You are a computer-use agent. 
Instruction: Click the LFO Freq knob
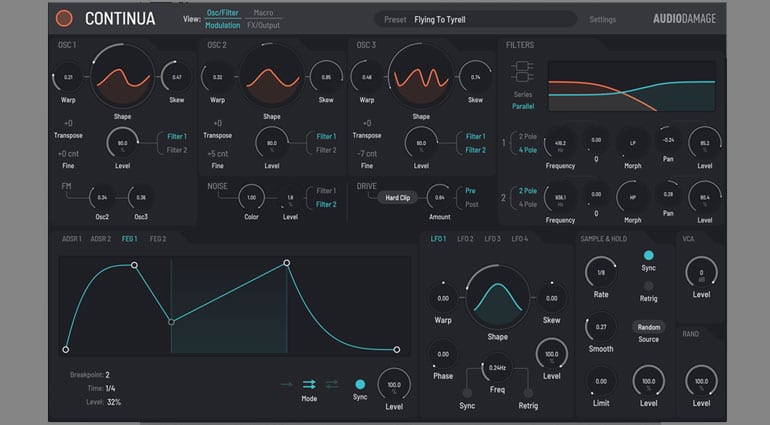point(497,368)
